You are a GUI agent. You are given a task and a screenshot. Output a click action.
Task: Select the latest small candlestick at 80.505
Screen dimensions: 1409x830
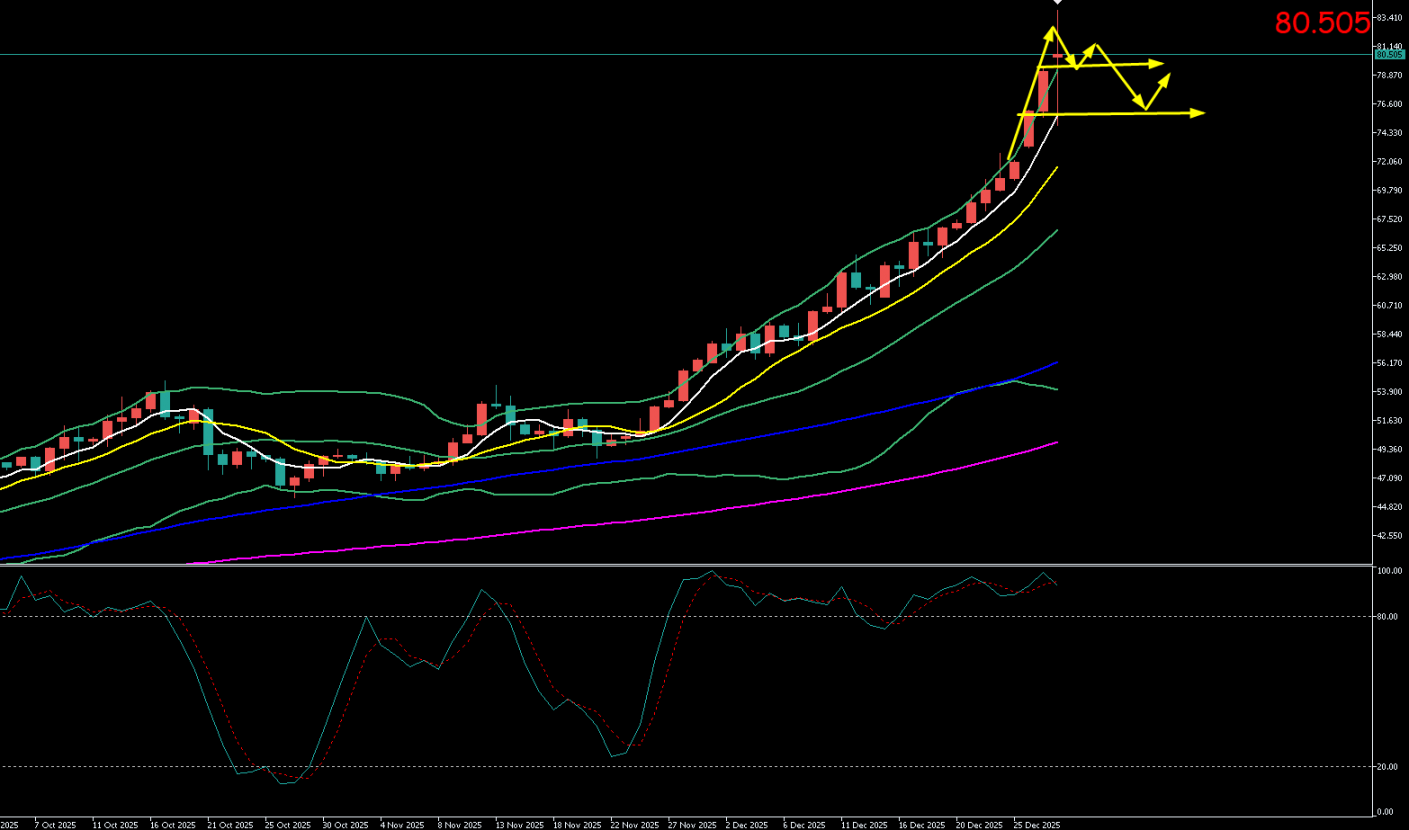point(1057,55)
